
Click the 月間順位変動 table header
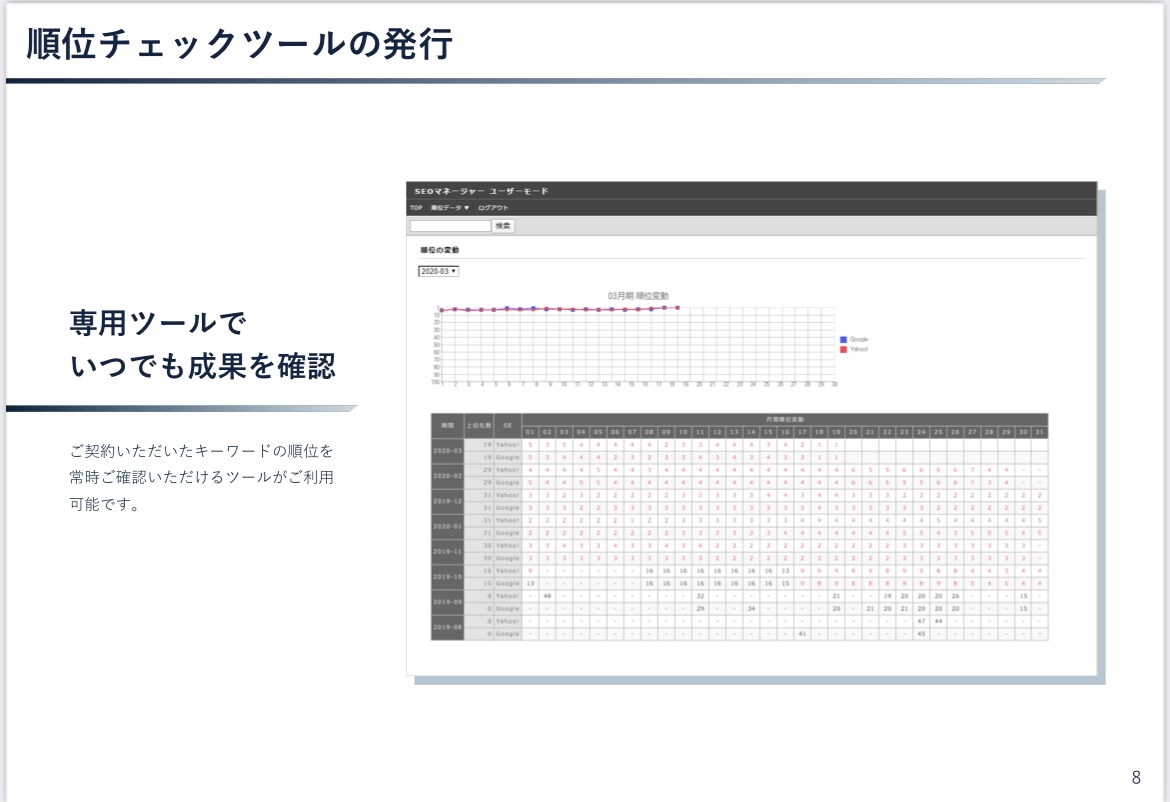pyautogui.click(x=785, y=419)
